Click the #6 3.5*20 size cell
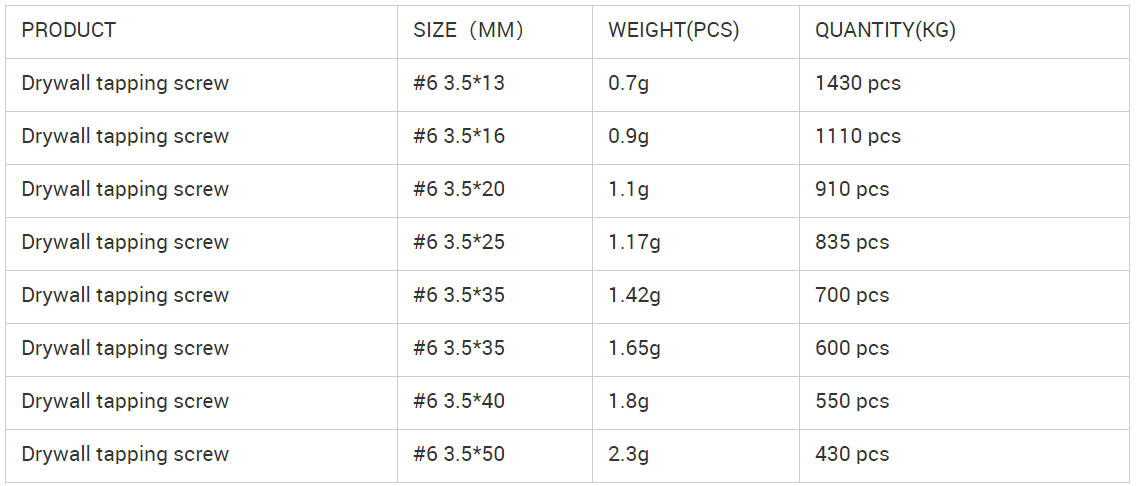 pyautogui.click(x=459, y=189)
